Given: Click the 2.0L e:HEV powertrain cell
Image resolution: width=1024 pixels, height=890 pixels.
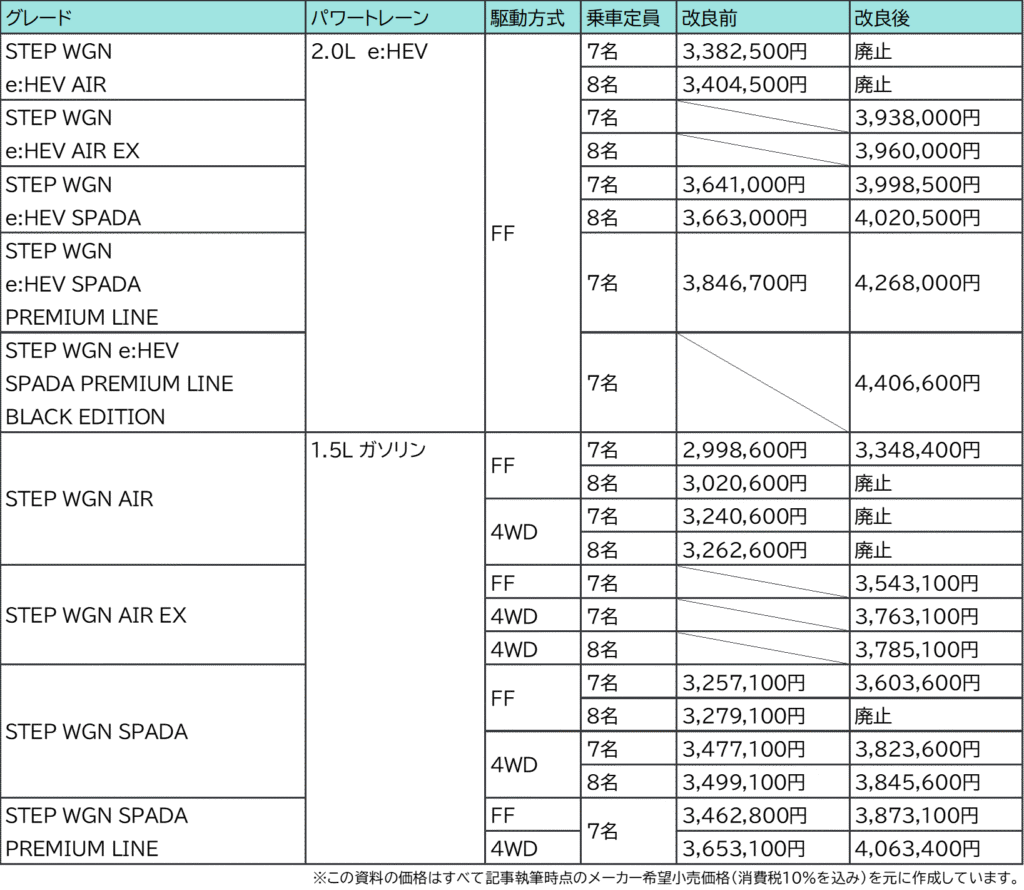Looking at the screenshot, I should tap(395, 233).
